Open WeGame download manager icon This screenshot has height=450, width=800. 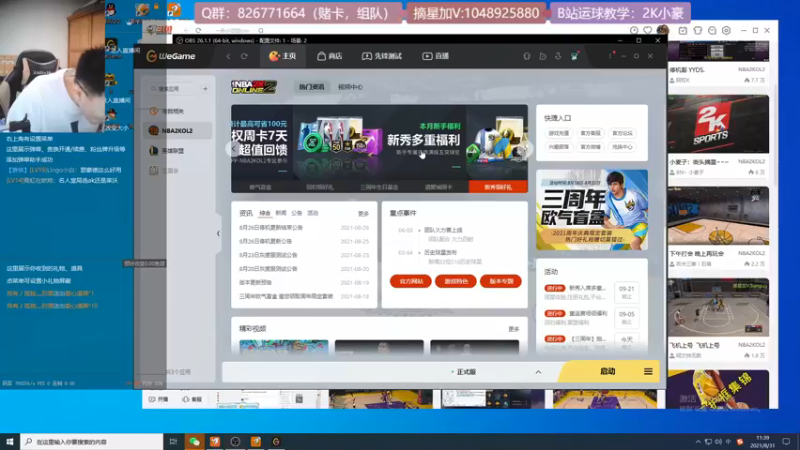[x=558, y=56]
